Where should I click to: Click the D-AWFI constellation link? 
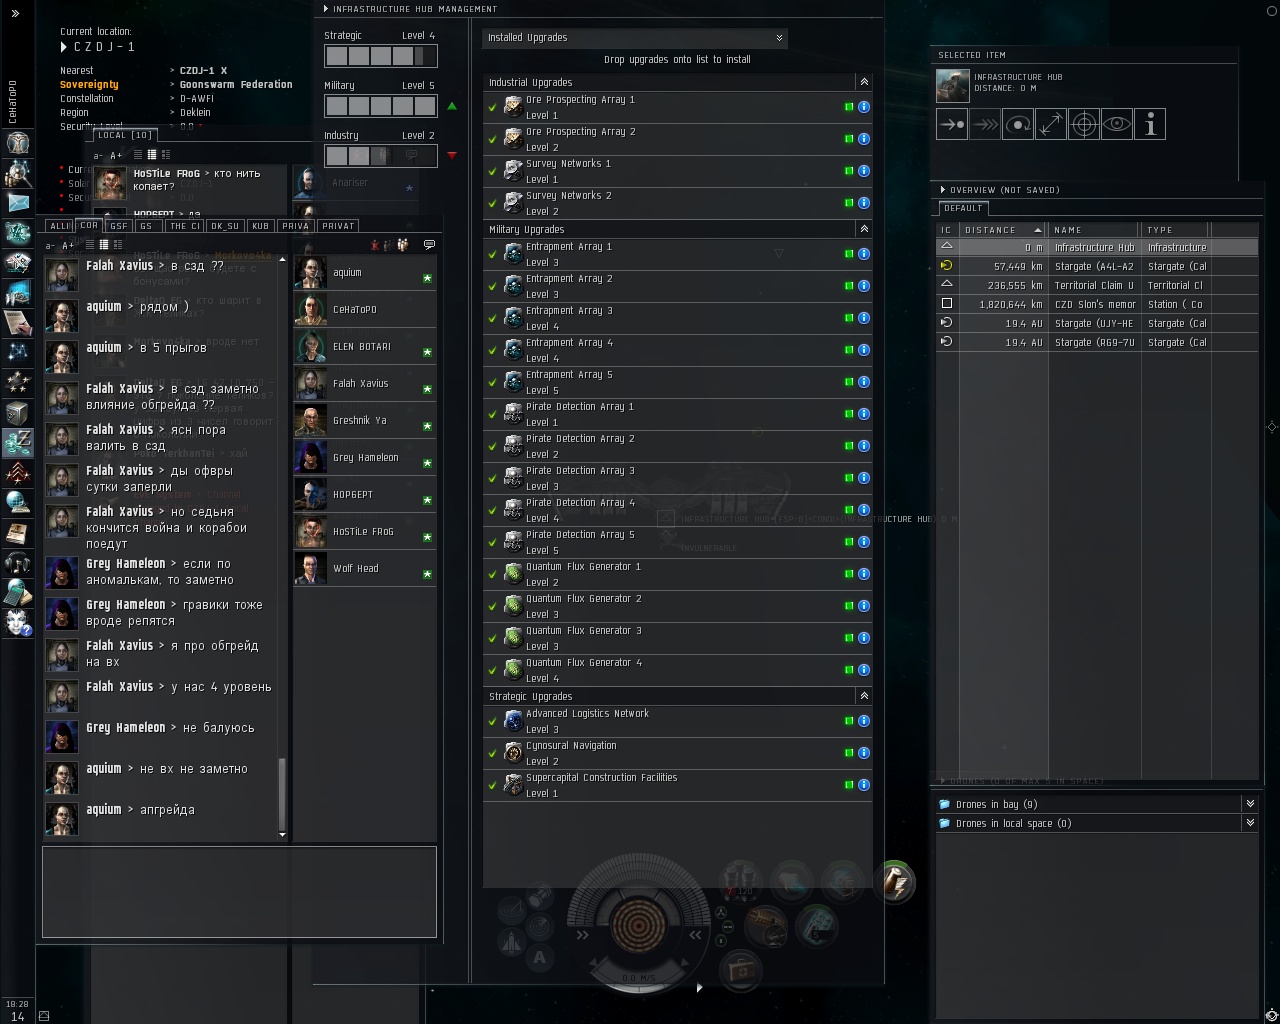(196, 99)
